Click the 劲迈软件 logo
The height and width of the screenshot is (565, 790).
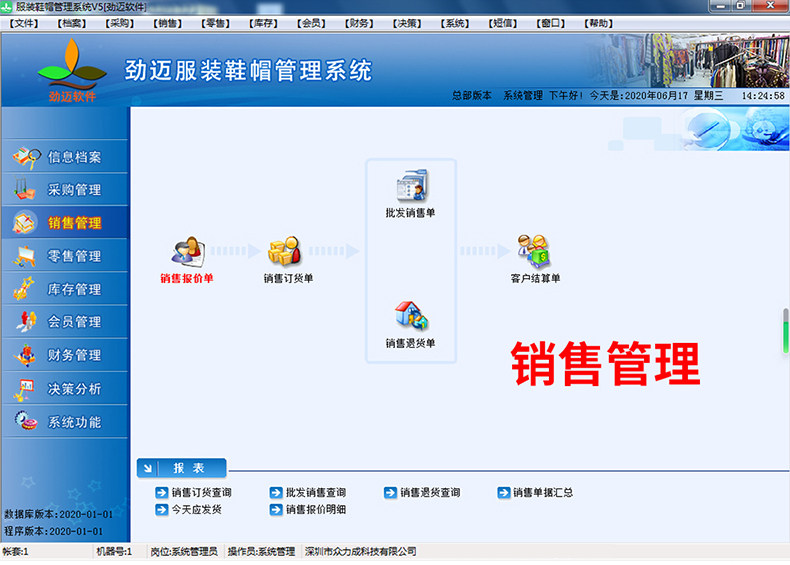click(72, 70)
